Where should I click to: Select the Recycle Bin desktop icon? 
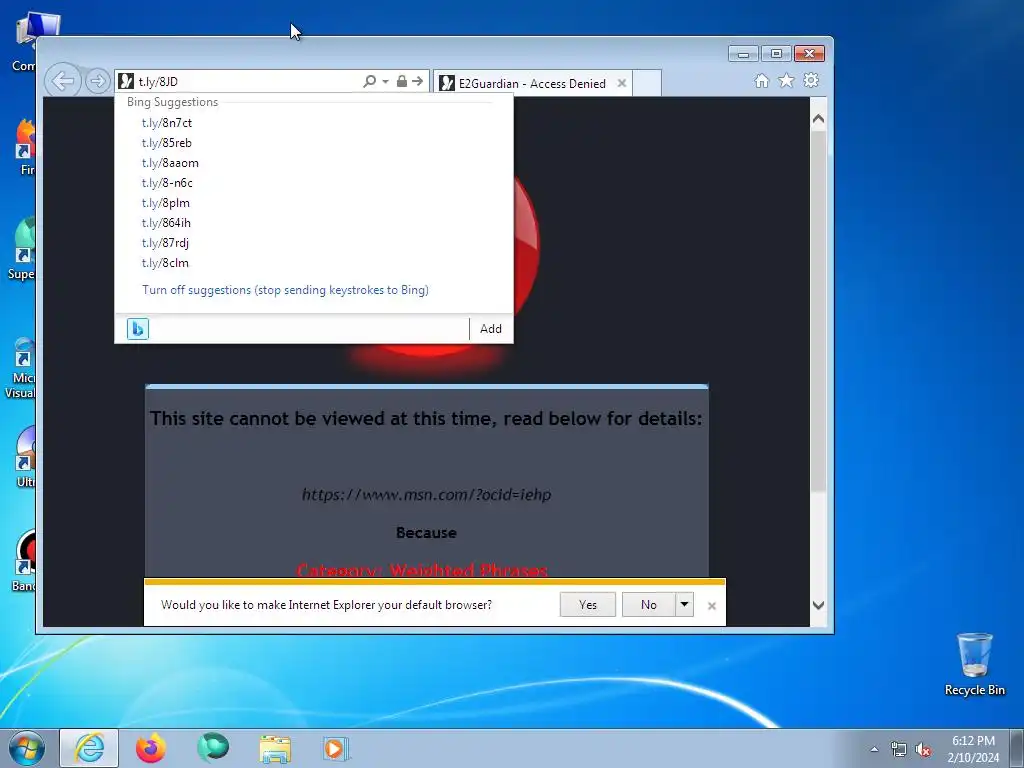(x=974, y=665)
